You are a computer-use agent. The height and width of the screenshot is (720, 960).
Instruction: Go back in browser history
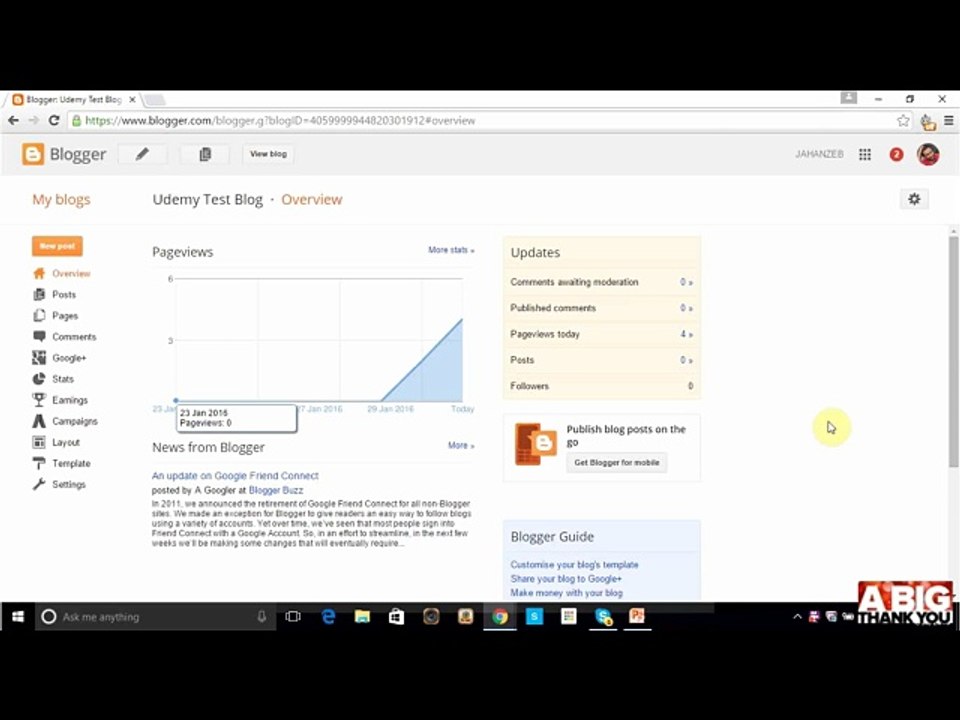(x=13, y=121)
